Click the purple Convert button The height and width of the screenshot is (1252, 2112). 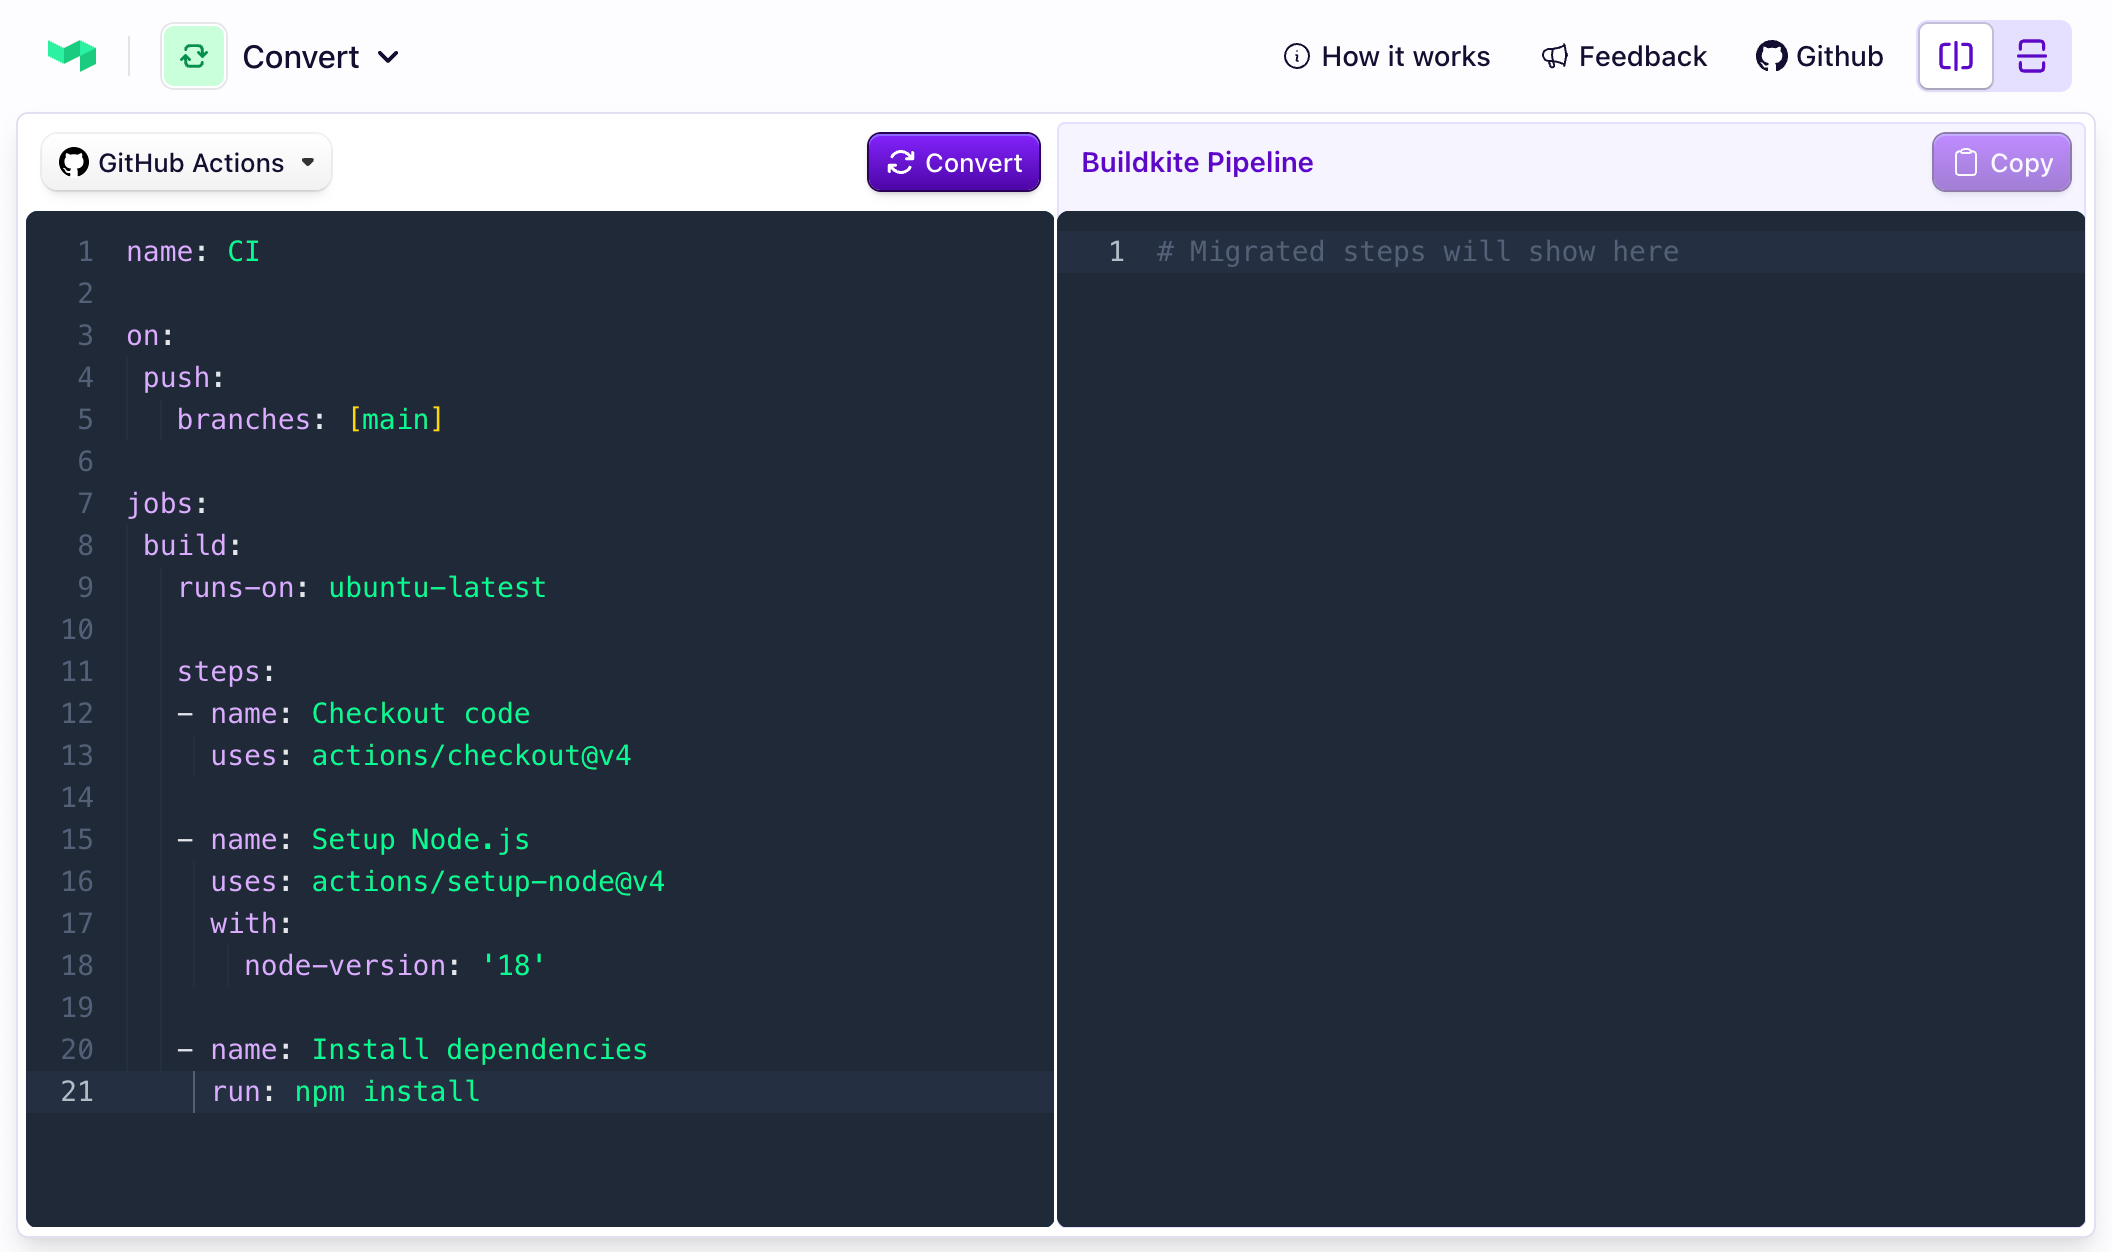coord(953,162)
